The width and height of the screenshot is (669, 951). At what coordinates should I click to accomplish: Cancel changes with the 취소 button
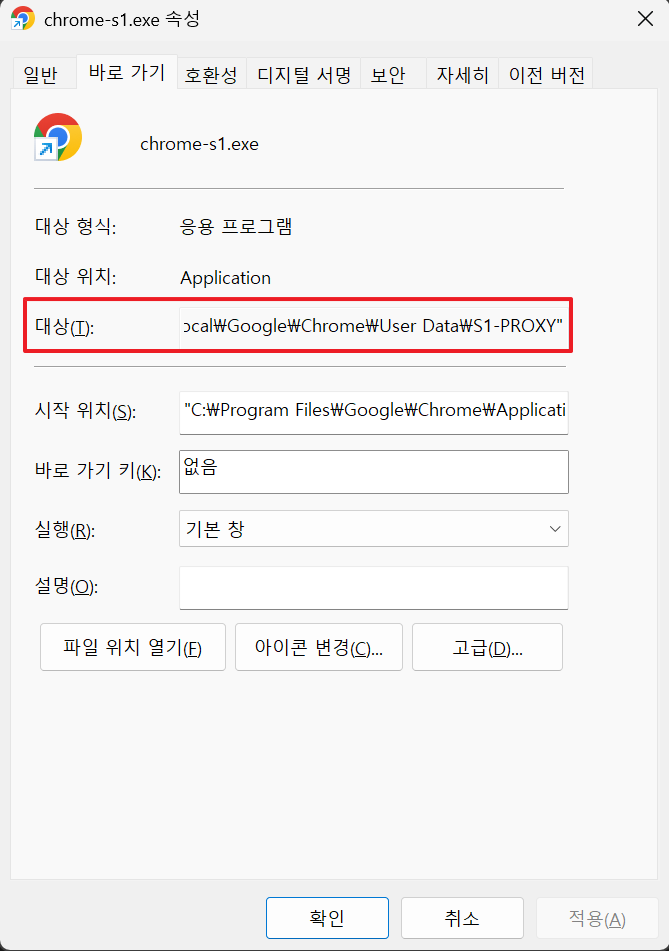tap(462, 917)
